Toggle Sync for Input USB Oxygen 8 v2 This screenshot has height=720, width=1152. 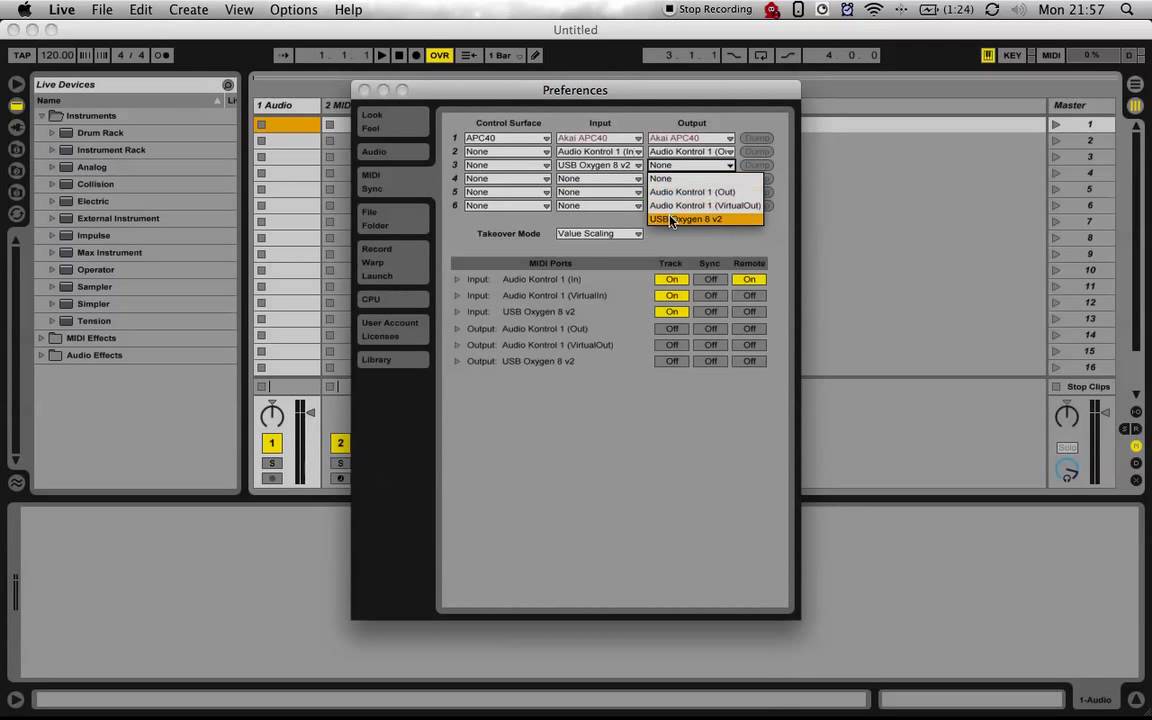pos(710,312)
